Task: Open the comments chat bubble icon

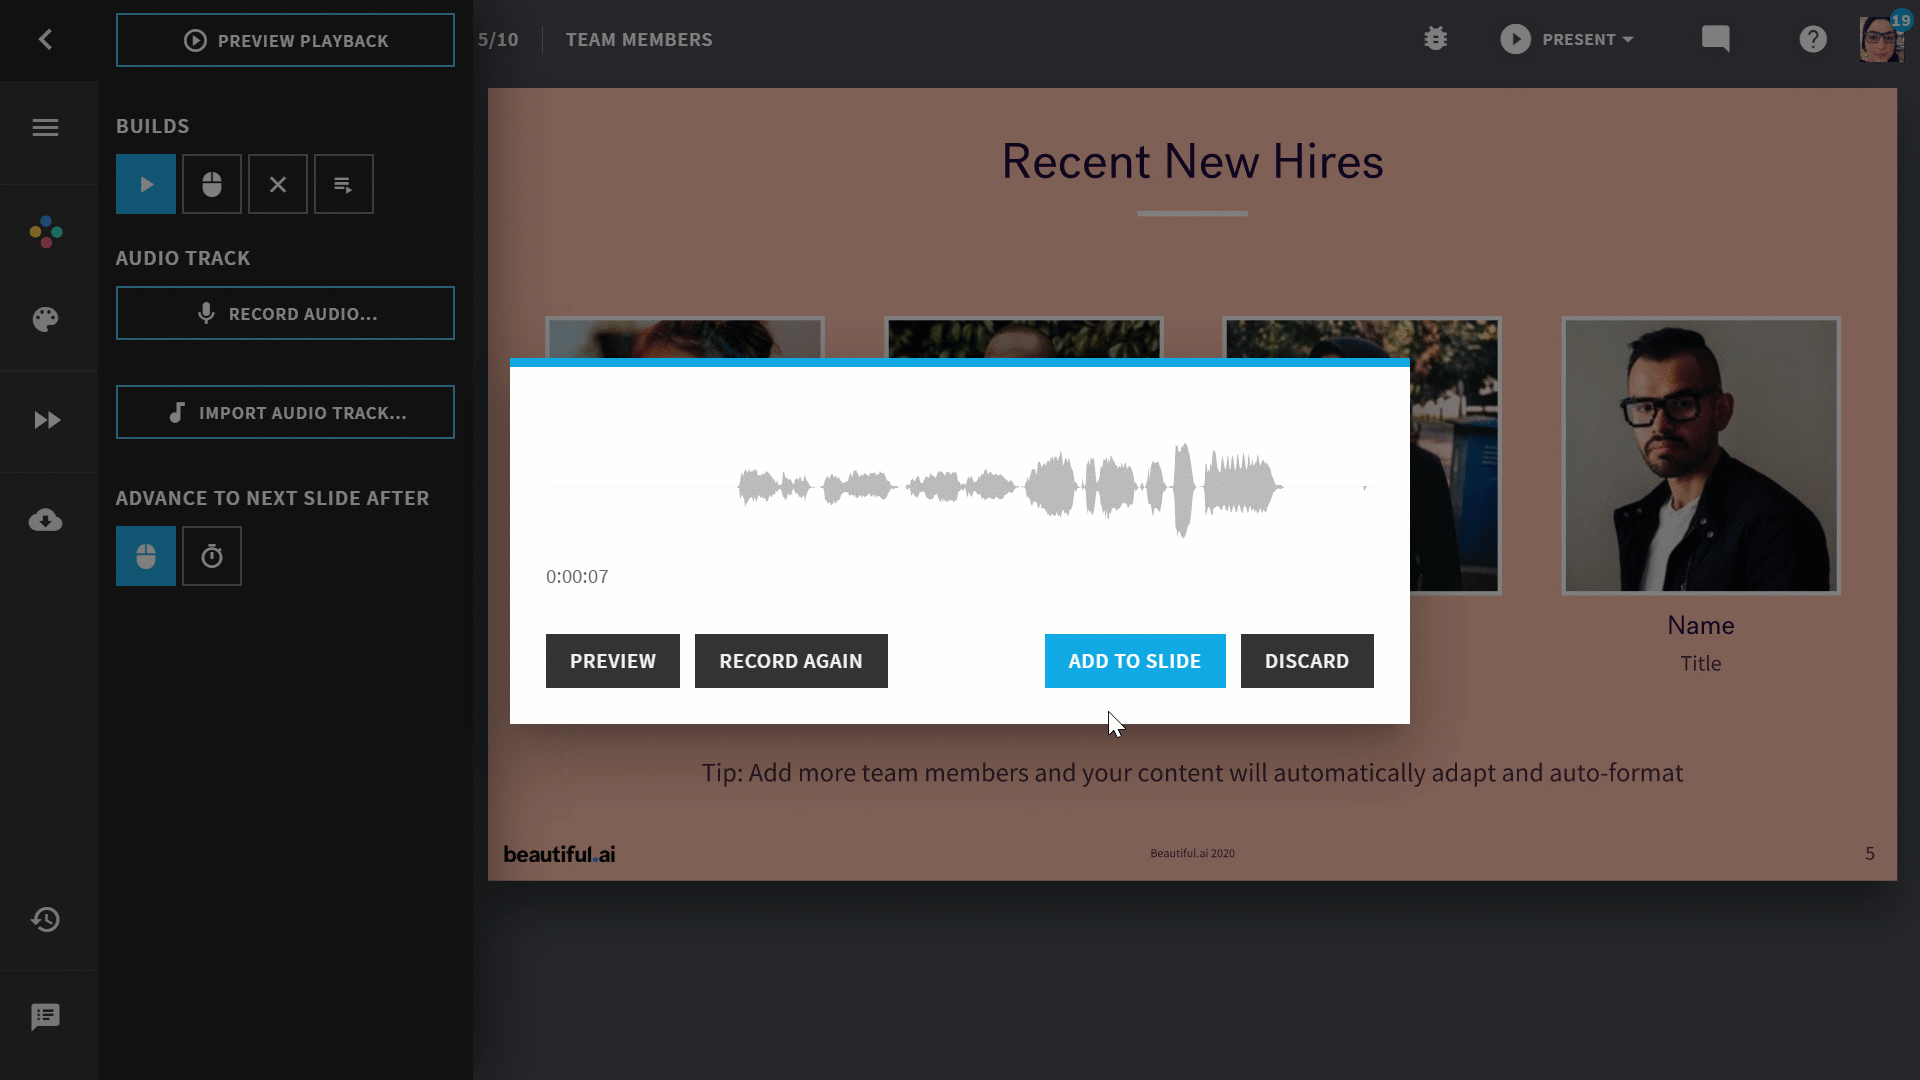Action: (x=1716, y=39)
